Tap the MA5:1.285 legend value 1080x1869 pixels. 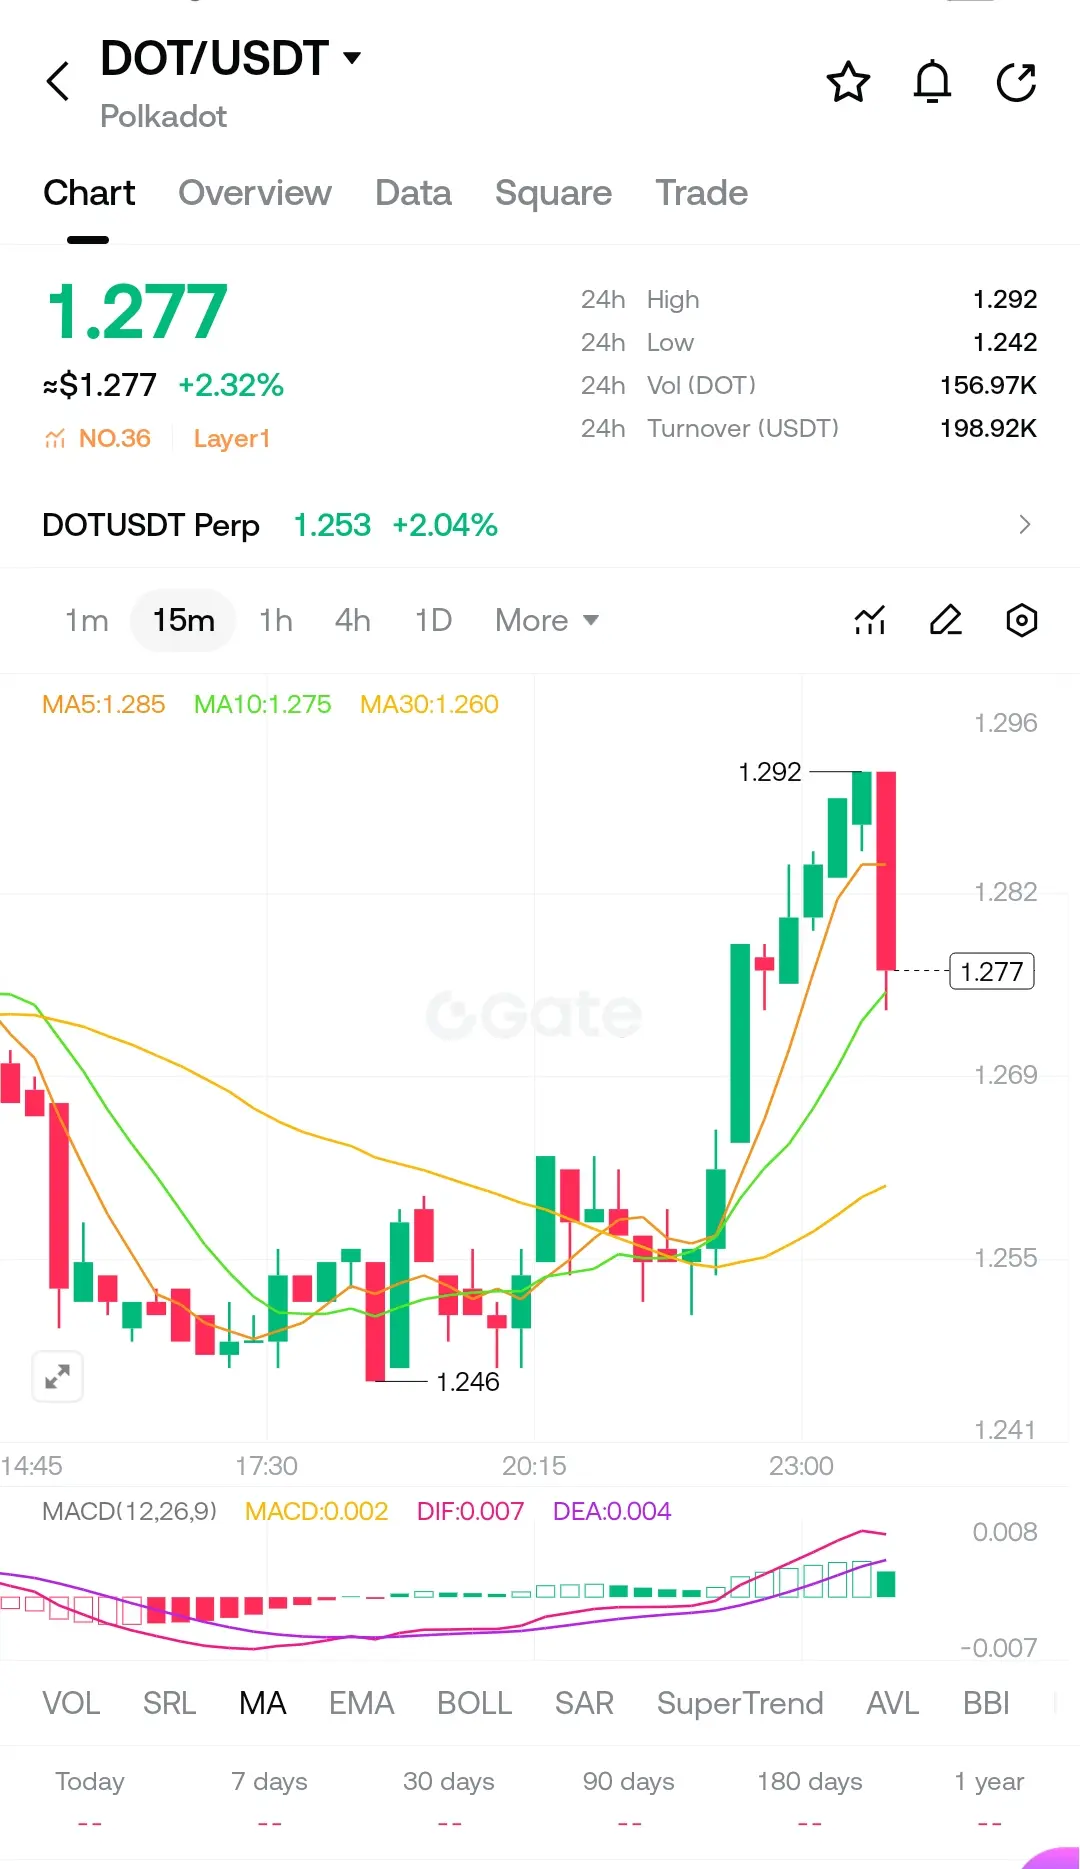point(104,704)
